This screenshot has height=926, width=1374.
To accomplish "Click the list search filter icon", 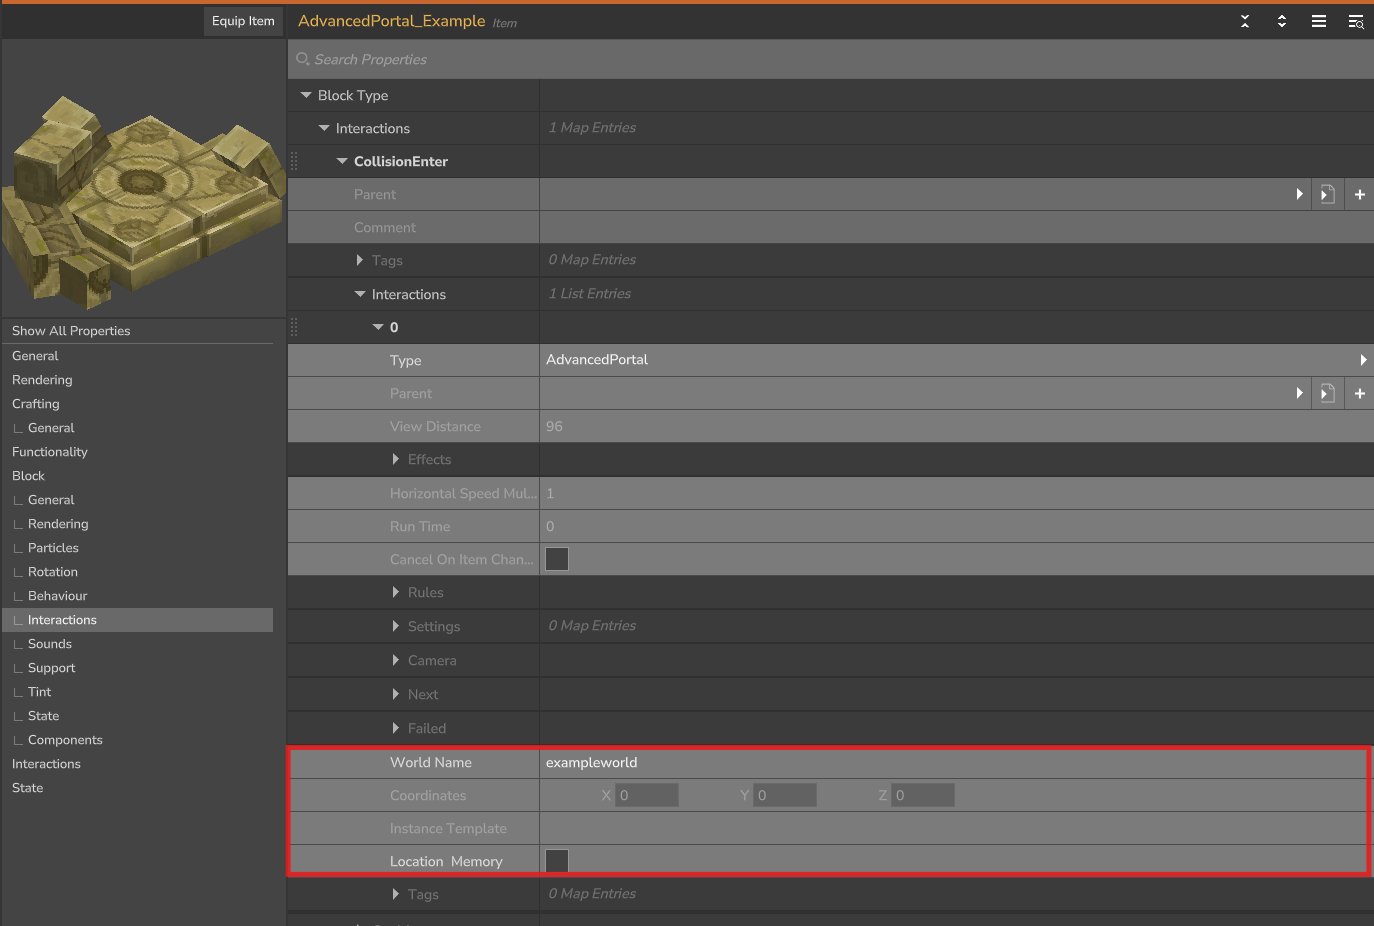I will pos(1356,21).
